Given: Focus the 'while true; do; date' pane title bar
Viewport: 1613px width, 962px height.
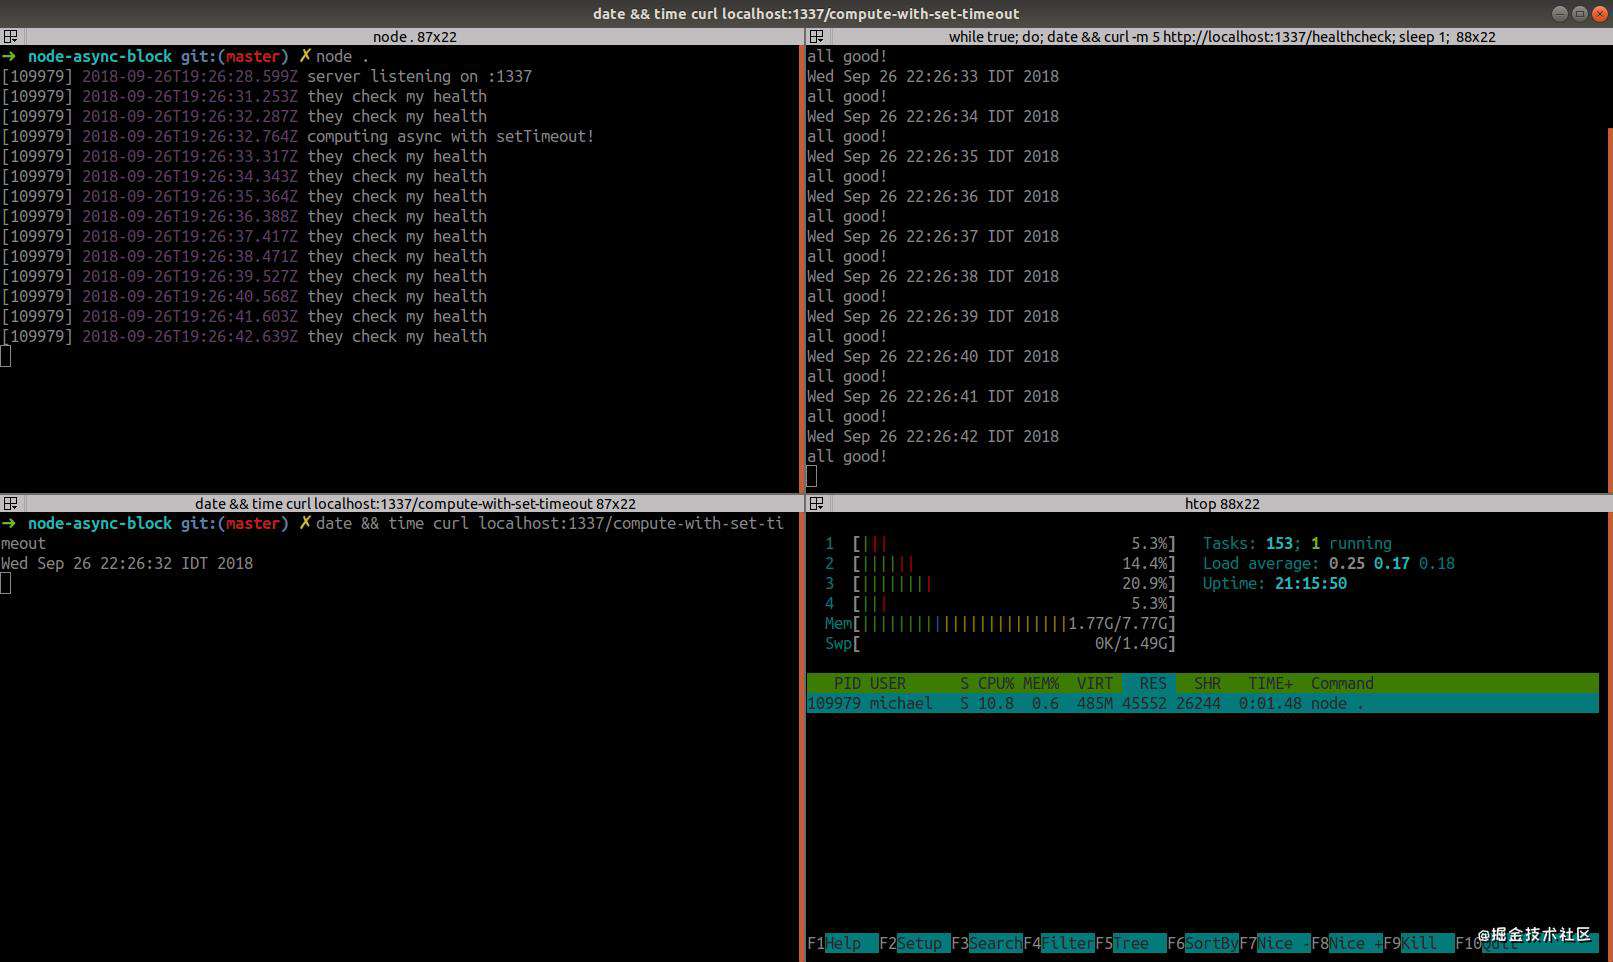Looking at the screenshot, I should 1222,36.
